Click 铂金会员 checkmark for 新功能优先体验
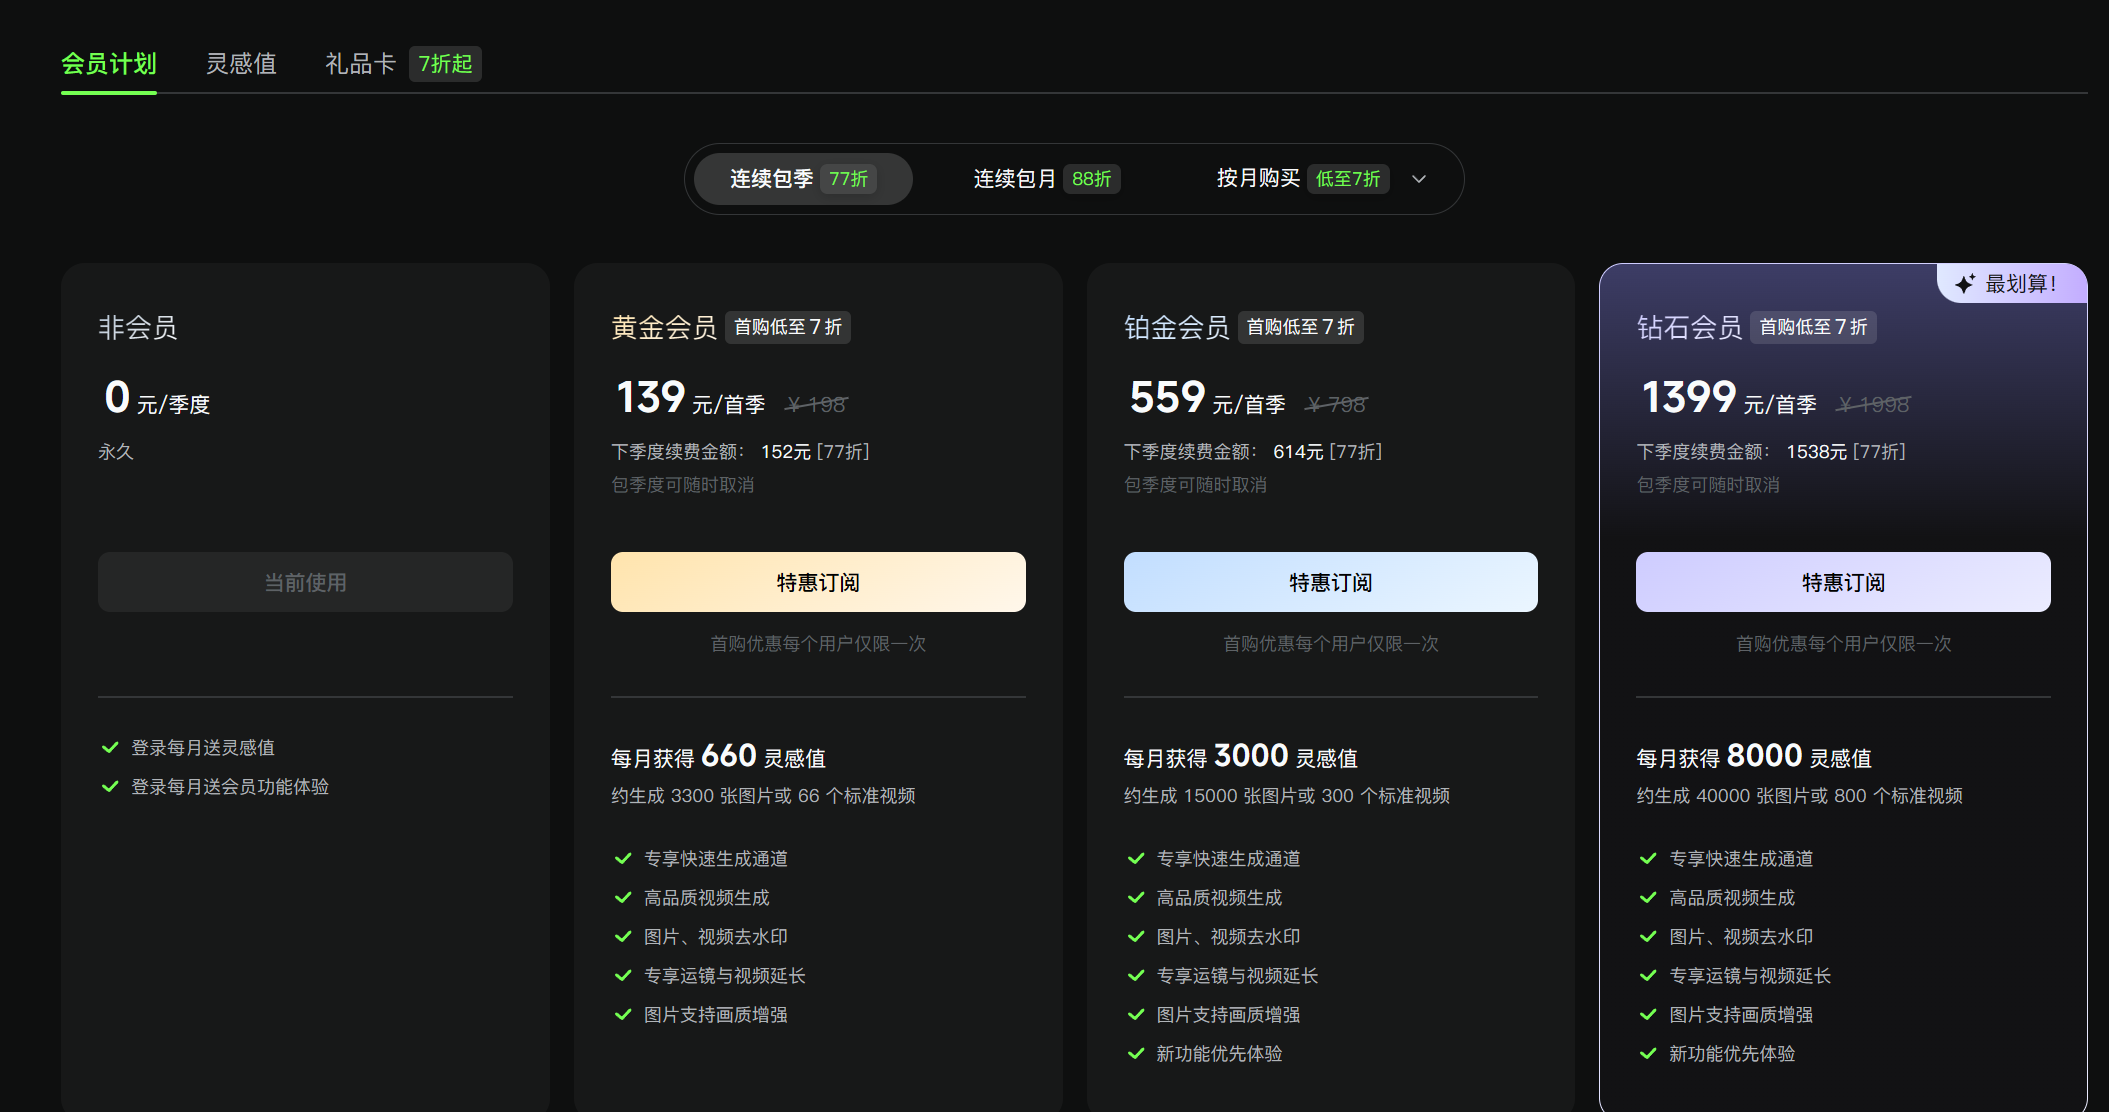 click(1136, 1053)
